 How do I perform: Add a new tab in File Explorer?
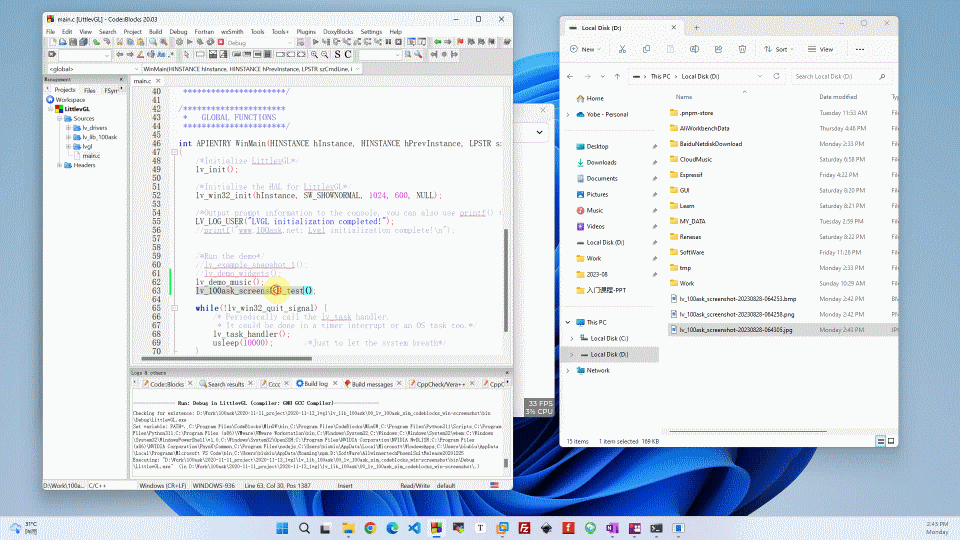tap(696, 28)
